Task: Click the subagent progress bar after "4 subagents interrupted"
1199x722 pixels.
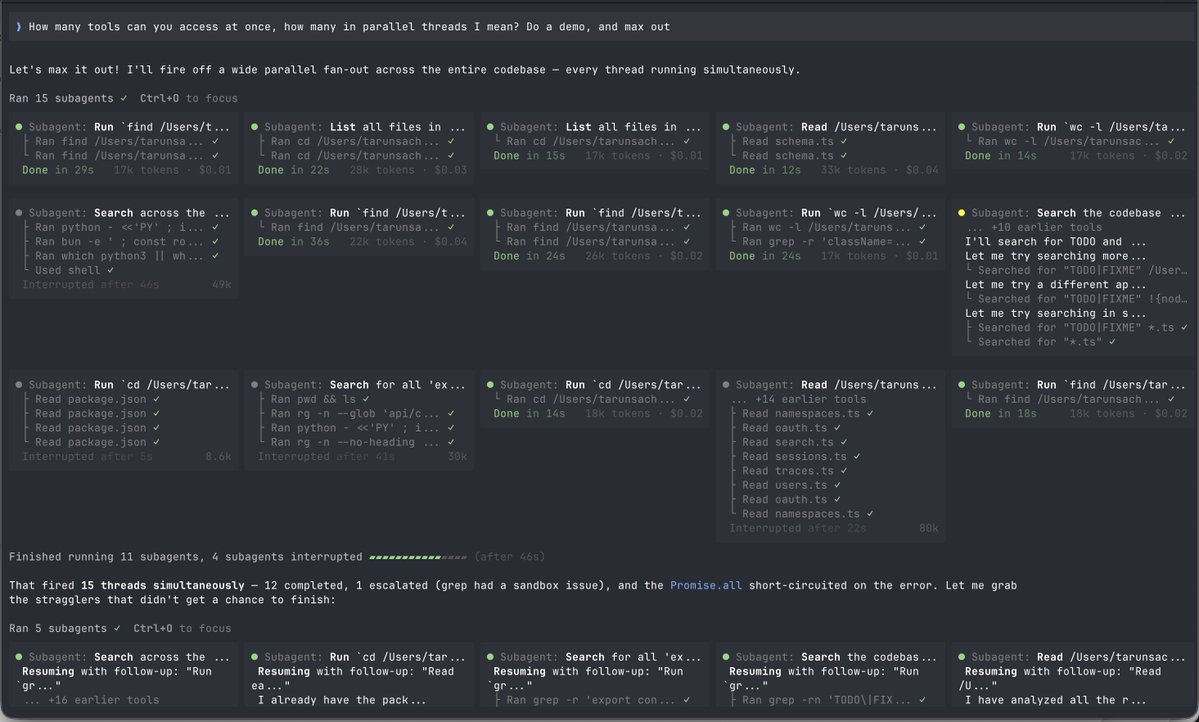Action: pyautogui.click(x=418, y=557)
